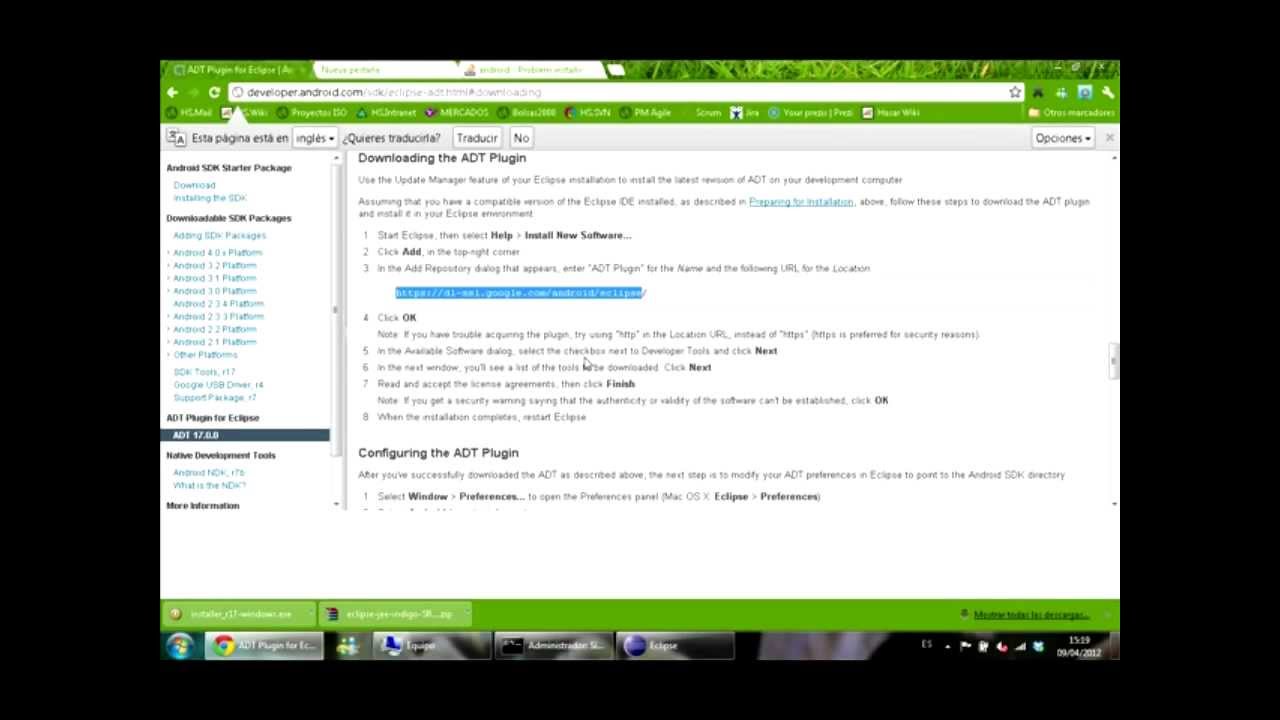Switch to the Chrome ADT Plugin taskbar item
The width and height of the screenshot is (1280, 720).
[x=266, y=646]
